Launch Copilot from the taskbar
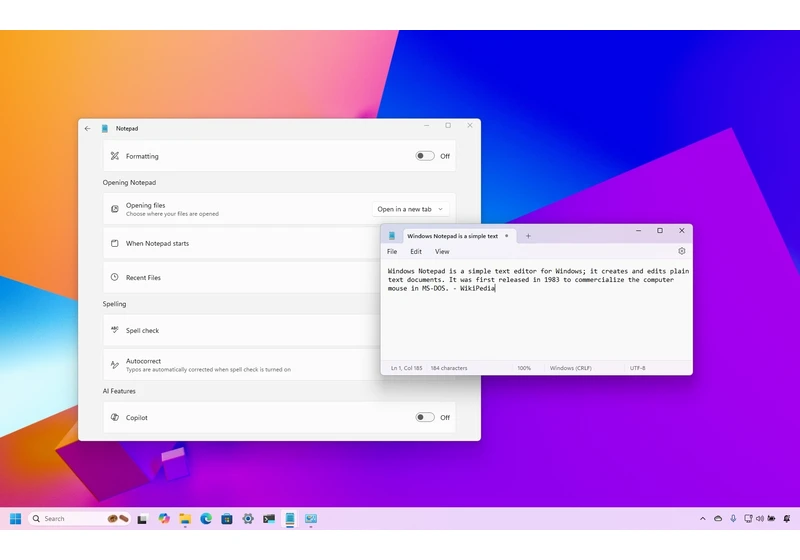800x560 pixels. (x=164, y=519)
